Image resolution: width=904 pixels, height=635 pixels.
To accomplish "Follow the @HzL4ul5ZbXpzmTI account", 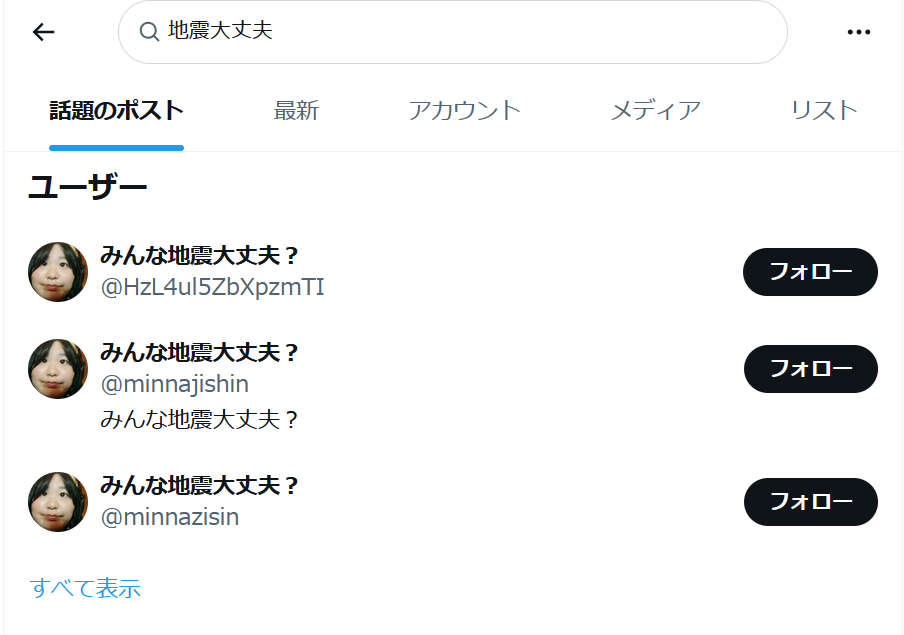I will 810,272.
